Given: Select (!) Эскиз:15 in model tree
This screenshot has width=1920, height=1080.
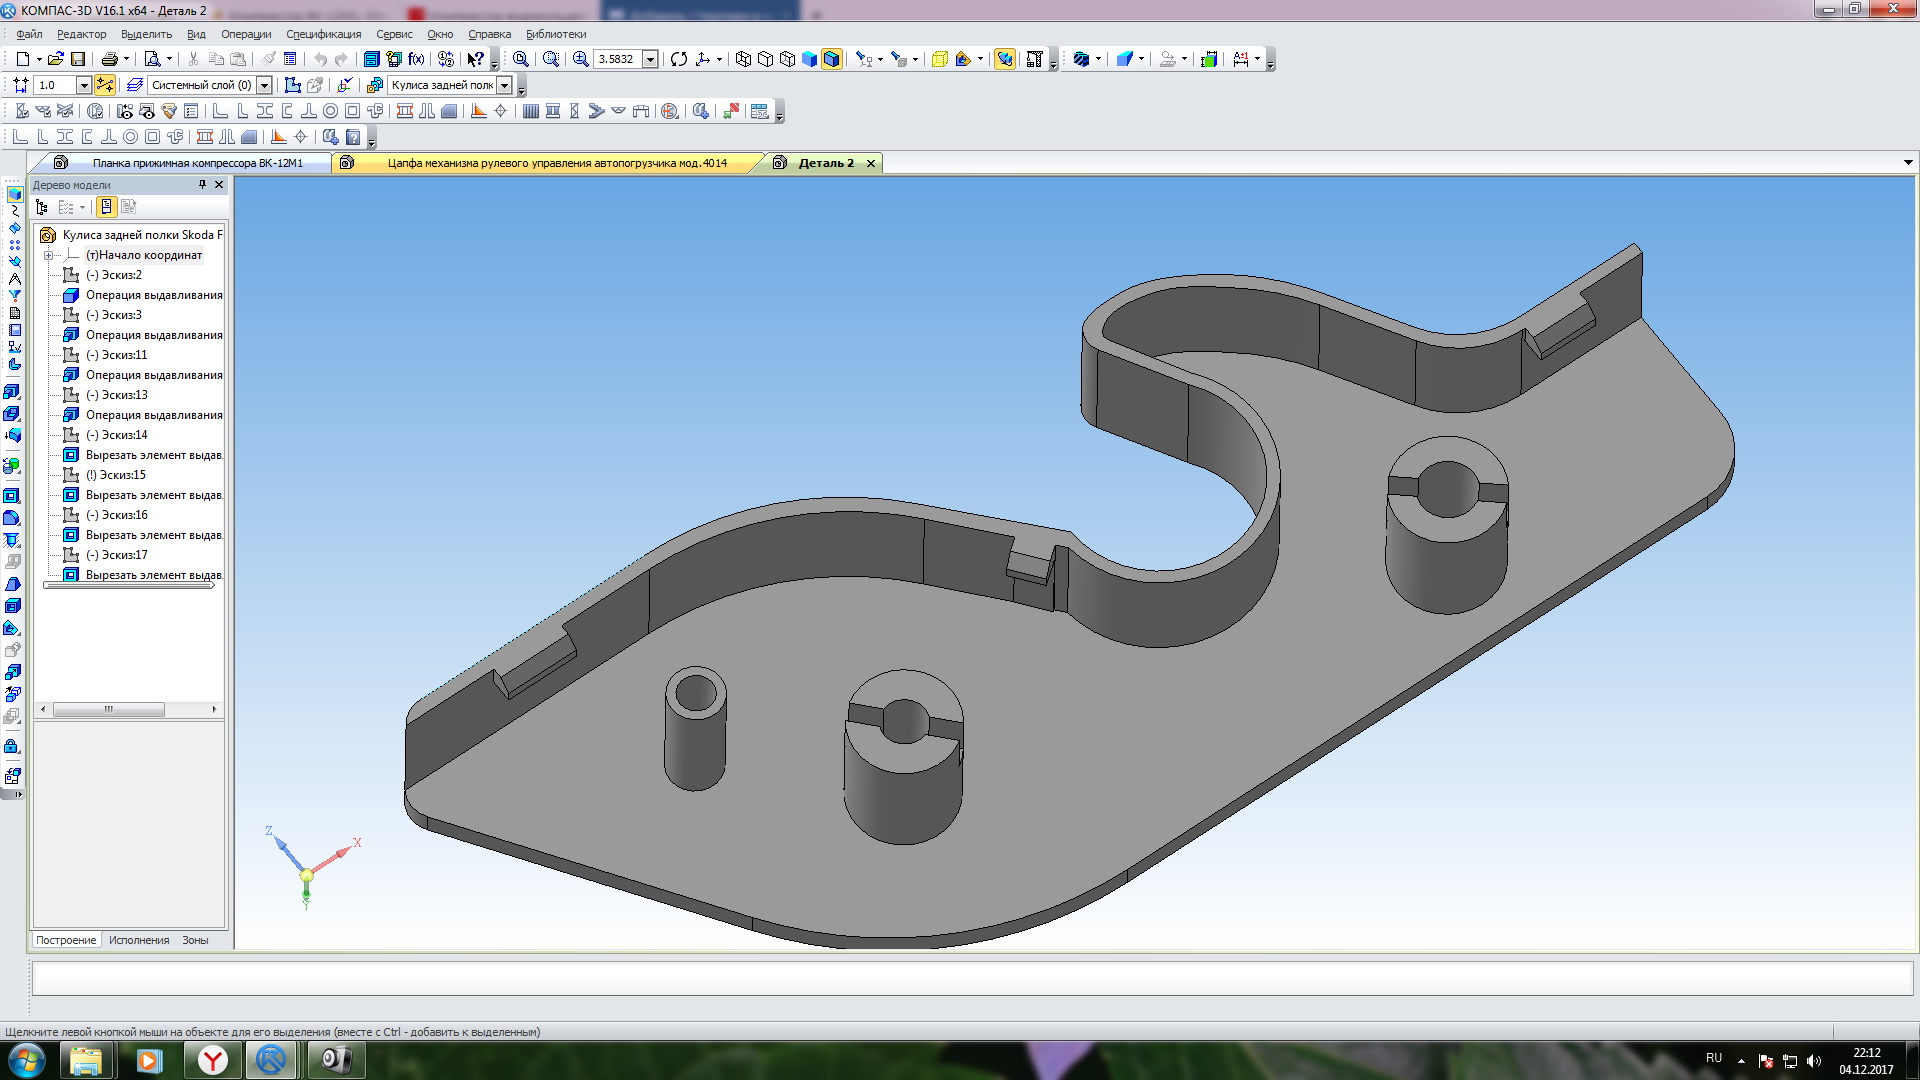Looking at the screenshot, I should tap(115, 475).
